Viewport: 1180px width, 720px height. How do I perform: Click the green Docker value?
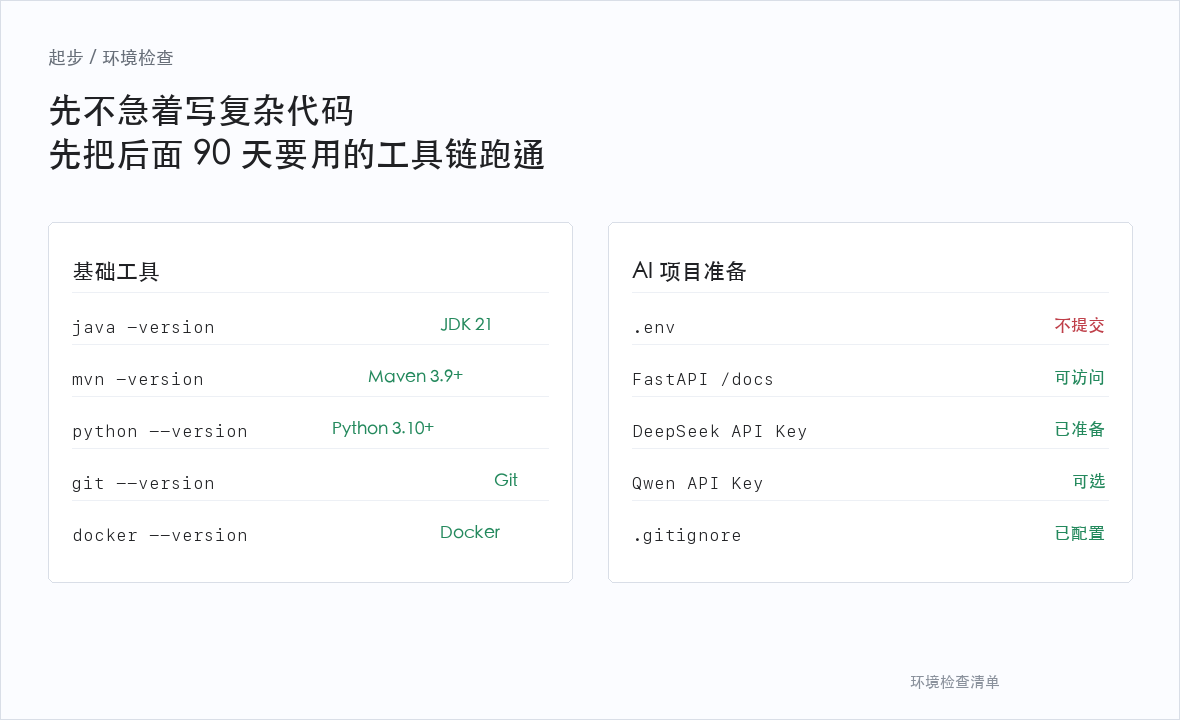470,532
